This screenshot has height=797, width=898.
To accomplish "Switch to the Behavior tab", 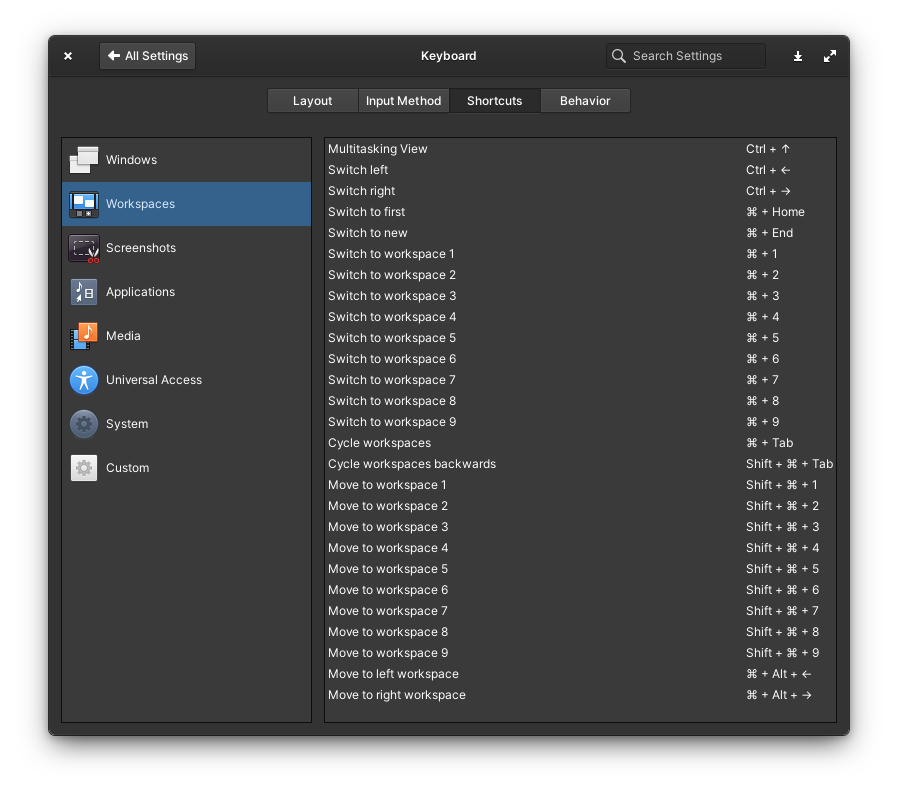I will point(585,101).
